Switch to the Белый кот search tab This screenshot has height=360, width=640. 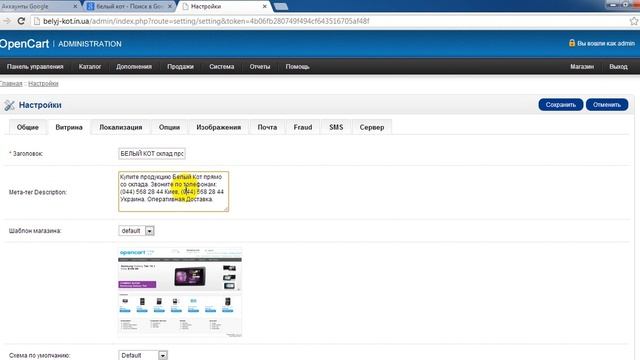click(129, 6)
